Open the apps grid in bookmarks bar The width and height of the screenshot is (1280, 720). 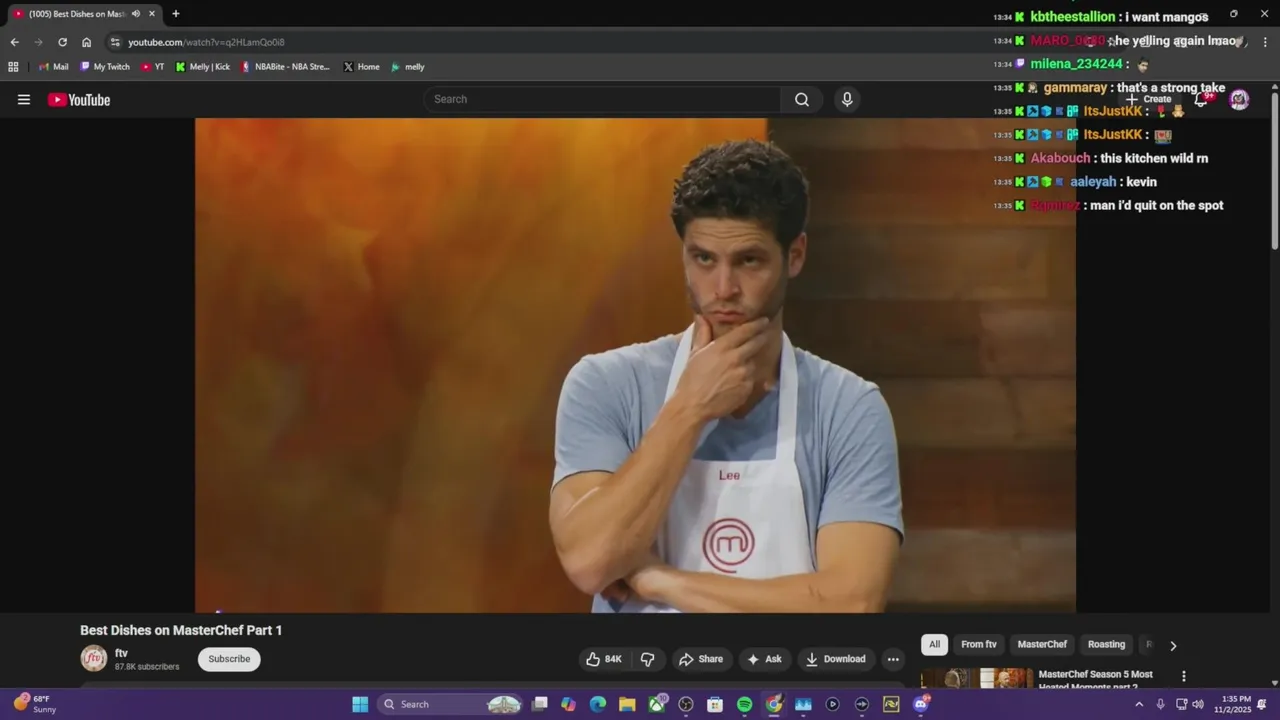click(13, 67)
